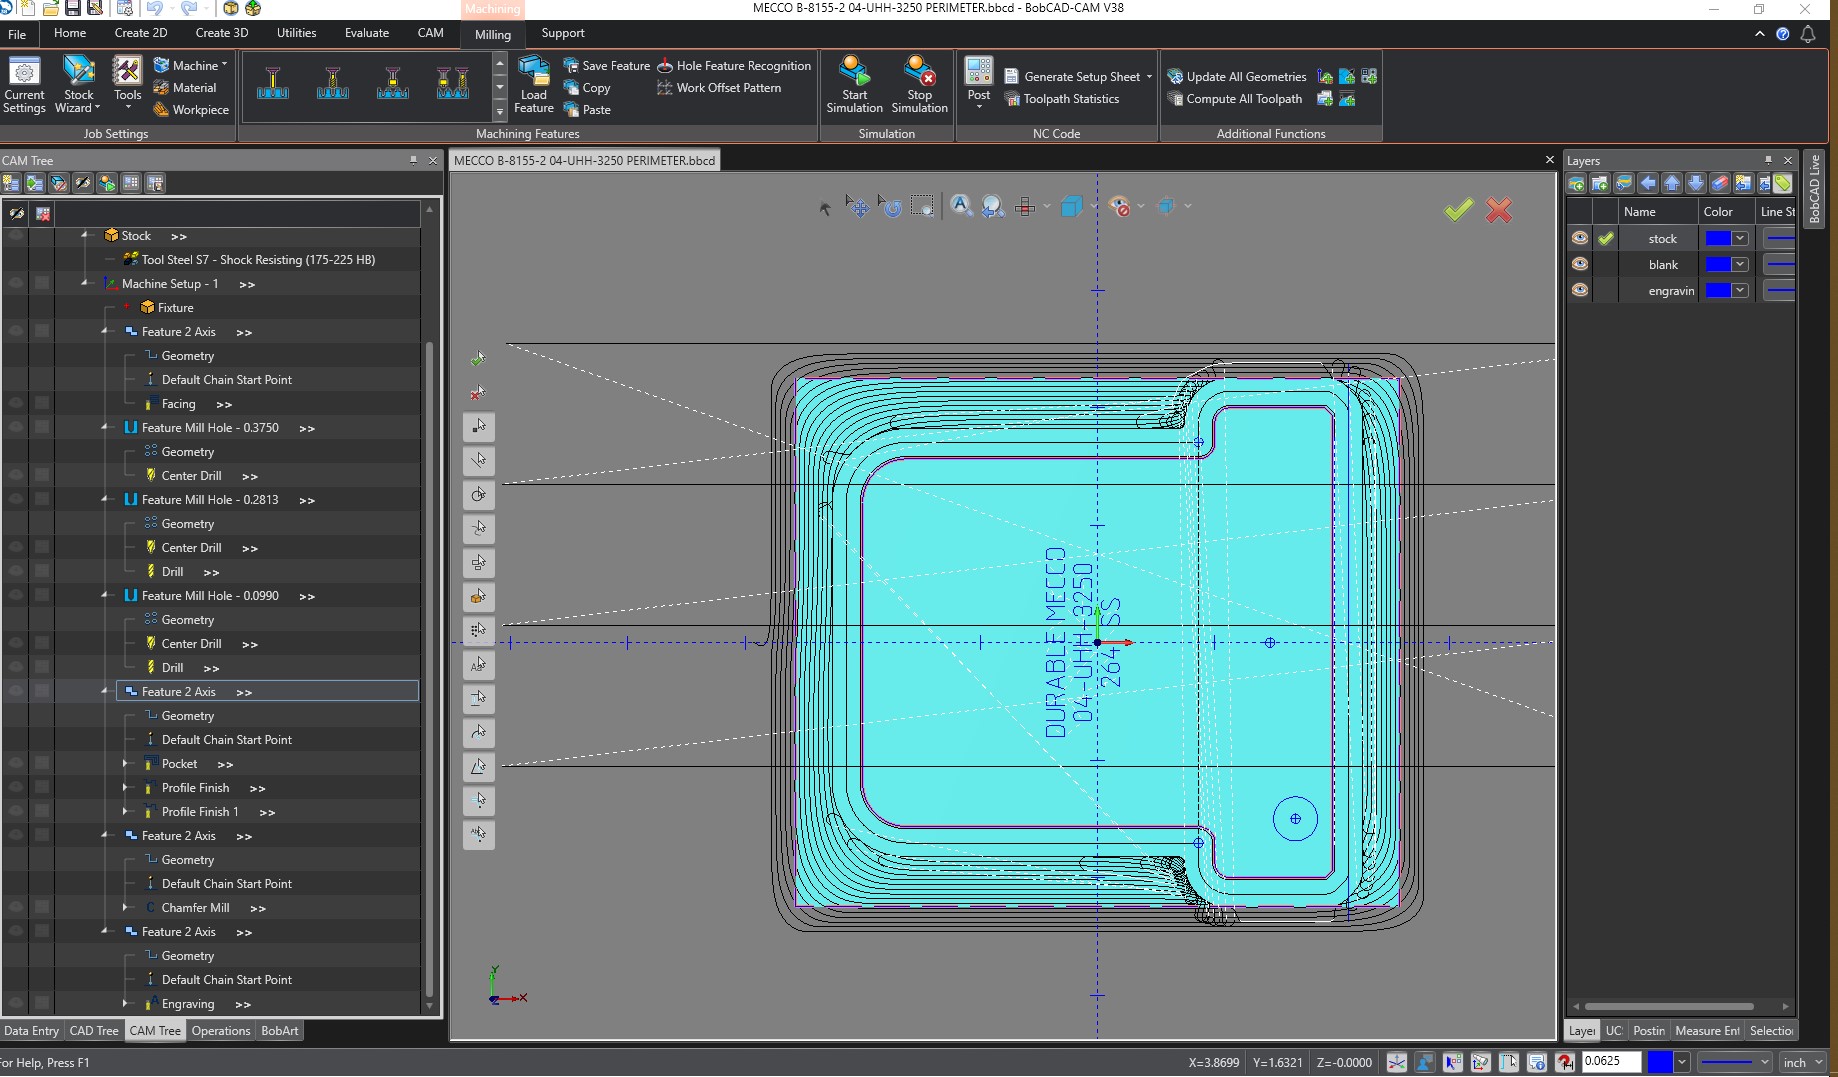Click the stock layer blue color swatch
Image resolution: width=1838 pixels, height=1077 pixels.
coord(1717,238)
